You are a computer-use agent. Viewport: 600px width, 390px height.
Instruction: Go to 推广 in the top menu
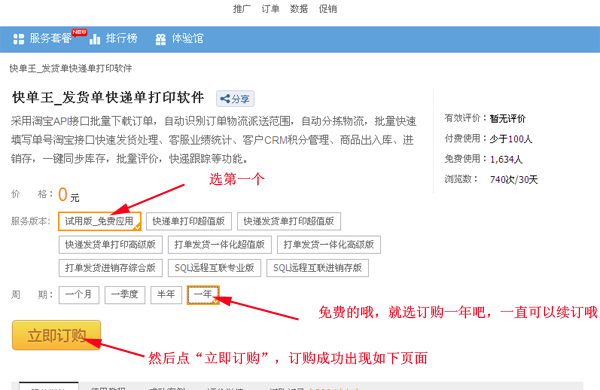[x=242, y=8]
